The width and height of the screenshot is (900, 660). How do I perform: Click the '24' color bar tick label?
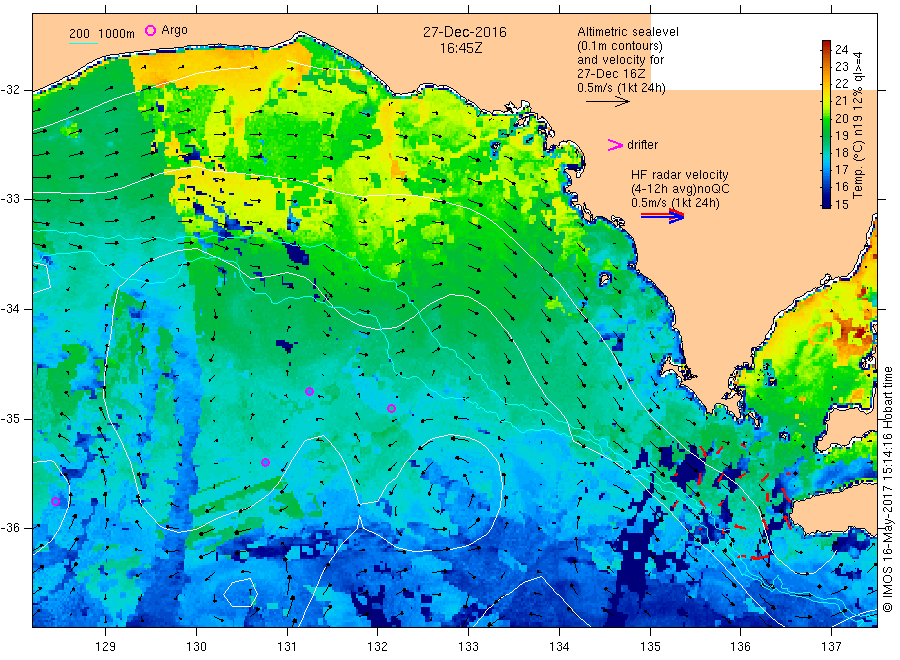[841, 49]
